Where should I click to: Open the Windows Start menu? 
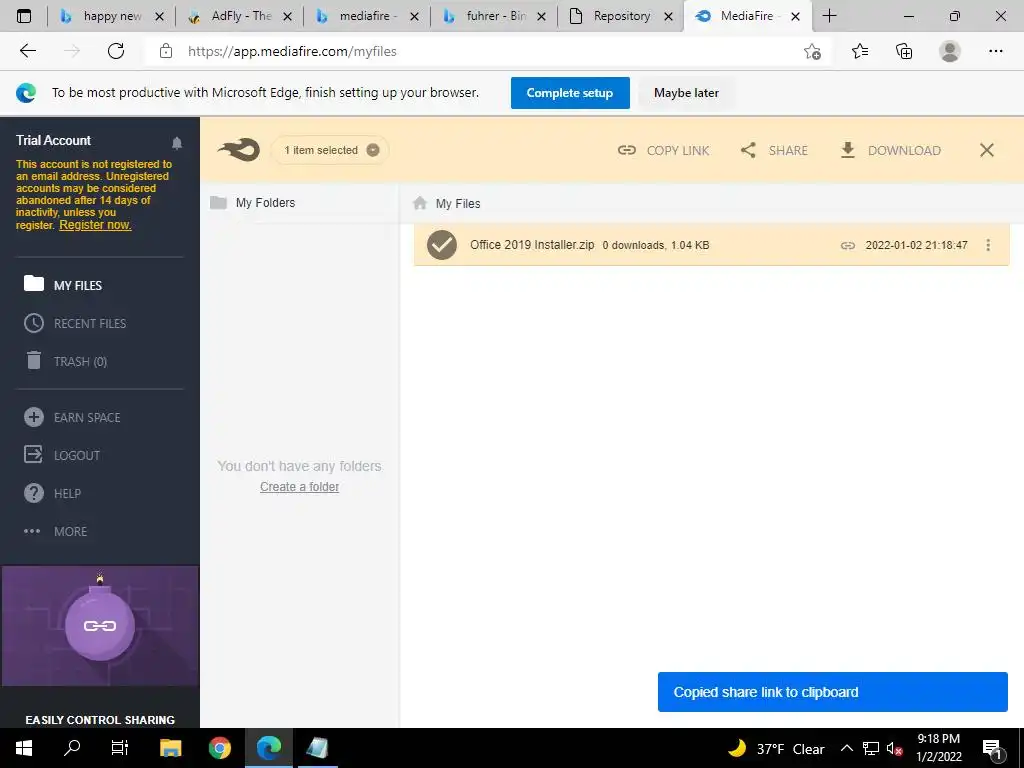coord(24,748)
